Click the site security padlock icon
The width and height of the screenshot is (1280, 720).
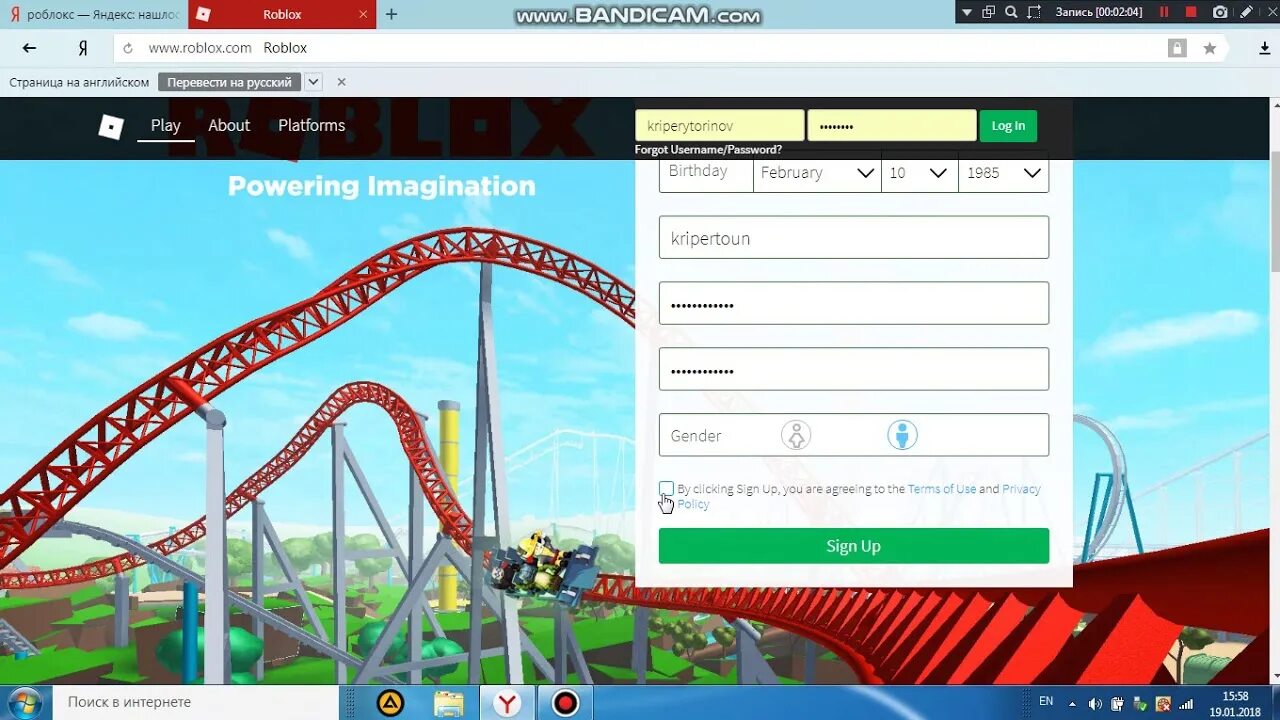1177,48
